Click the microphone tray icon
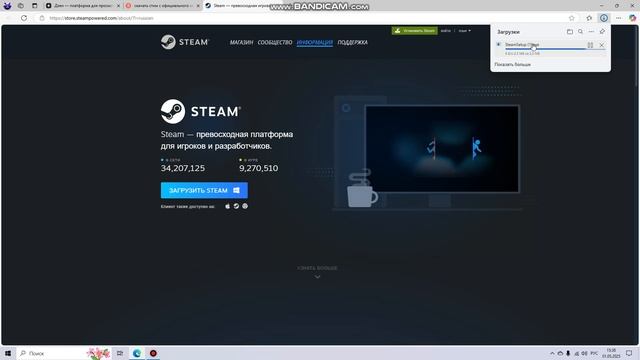 [x=568, y=353]
